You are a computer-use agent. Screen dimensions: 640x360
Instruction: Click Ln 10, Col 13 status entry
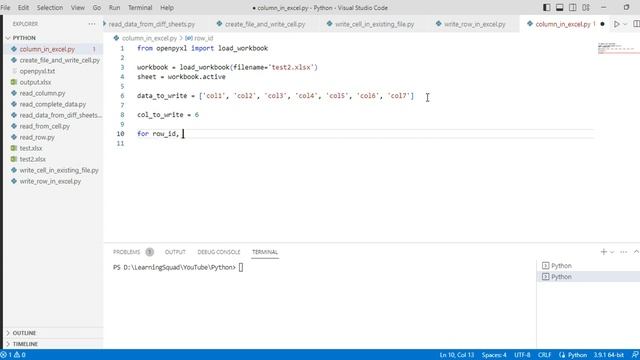pyautogui.click(x=457, y=355)
